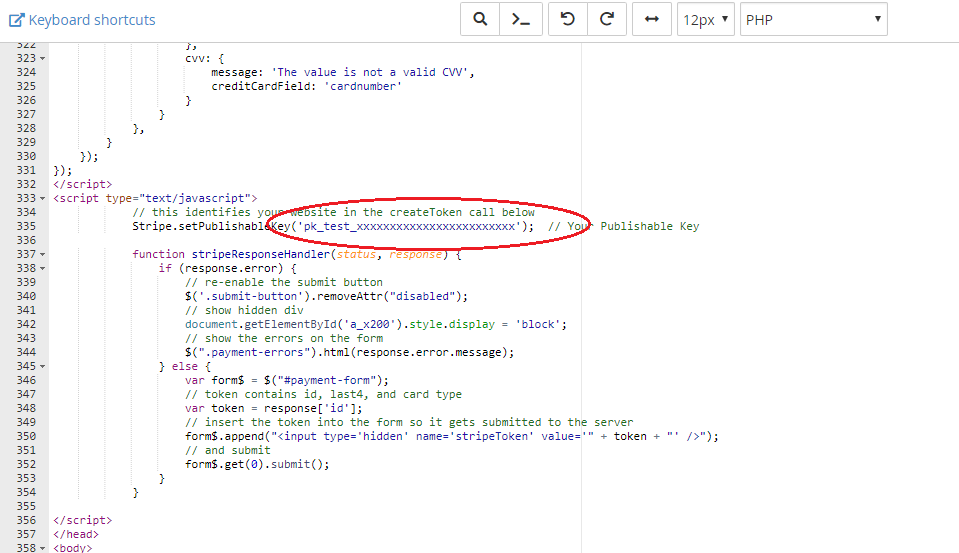Click the closing '</head>' tag

76,534
